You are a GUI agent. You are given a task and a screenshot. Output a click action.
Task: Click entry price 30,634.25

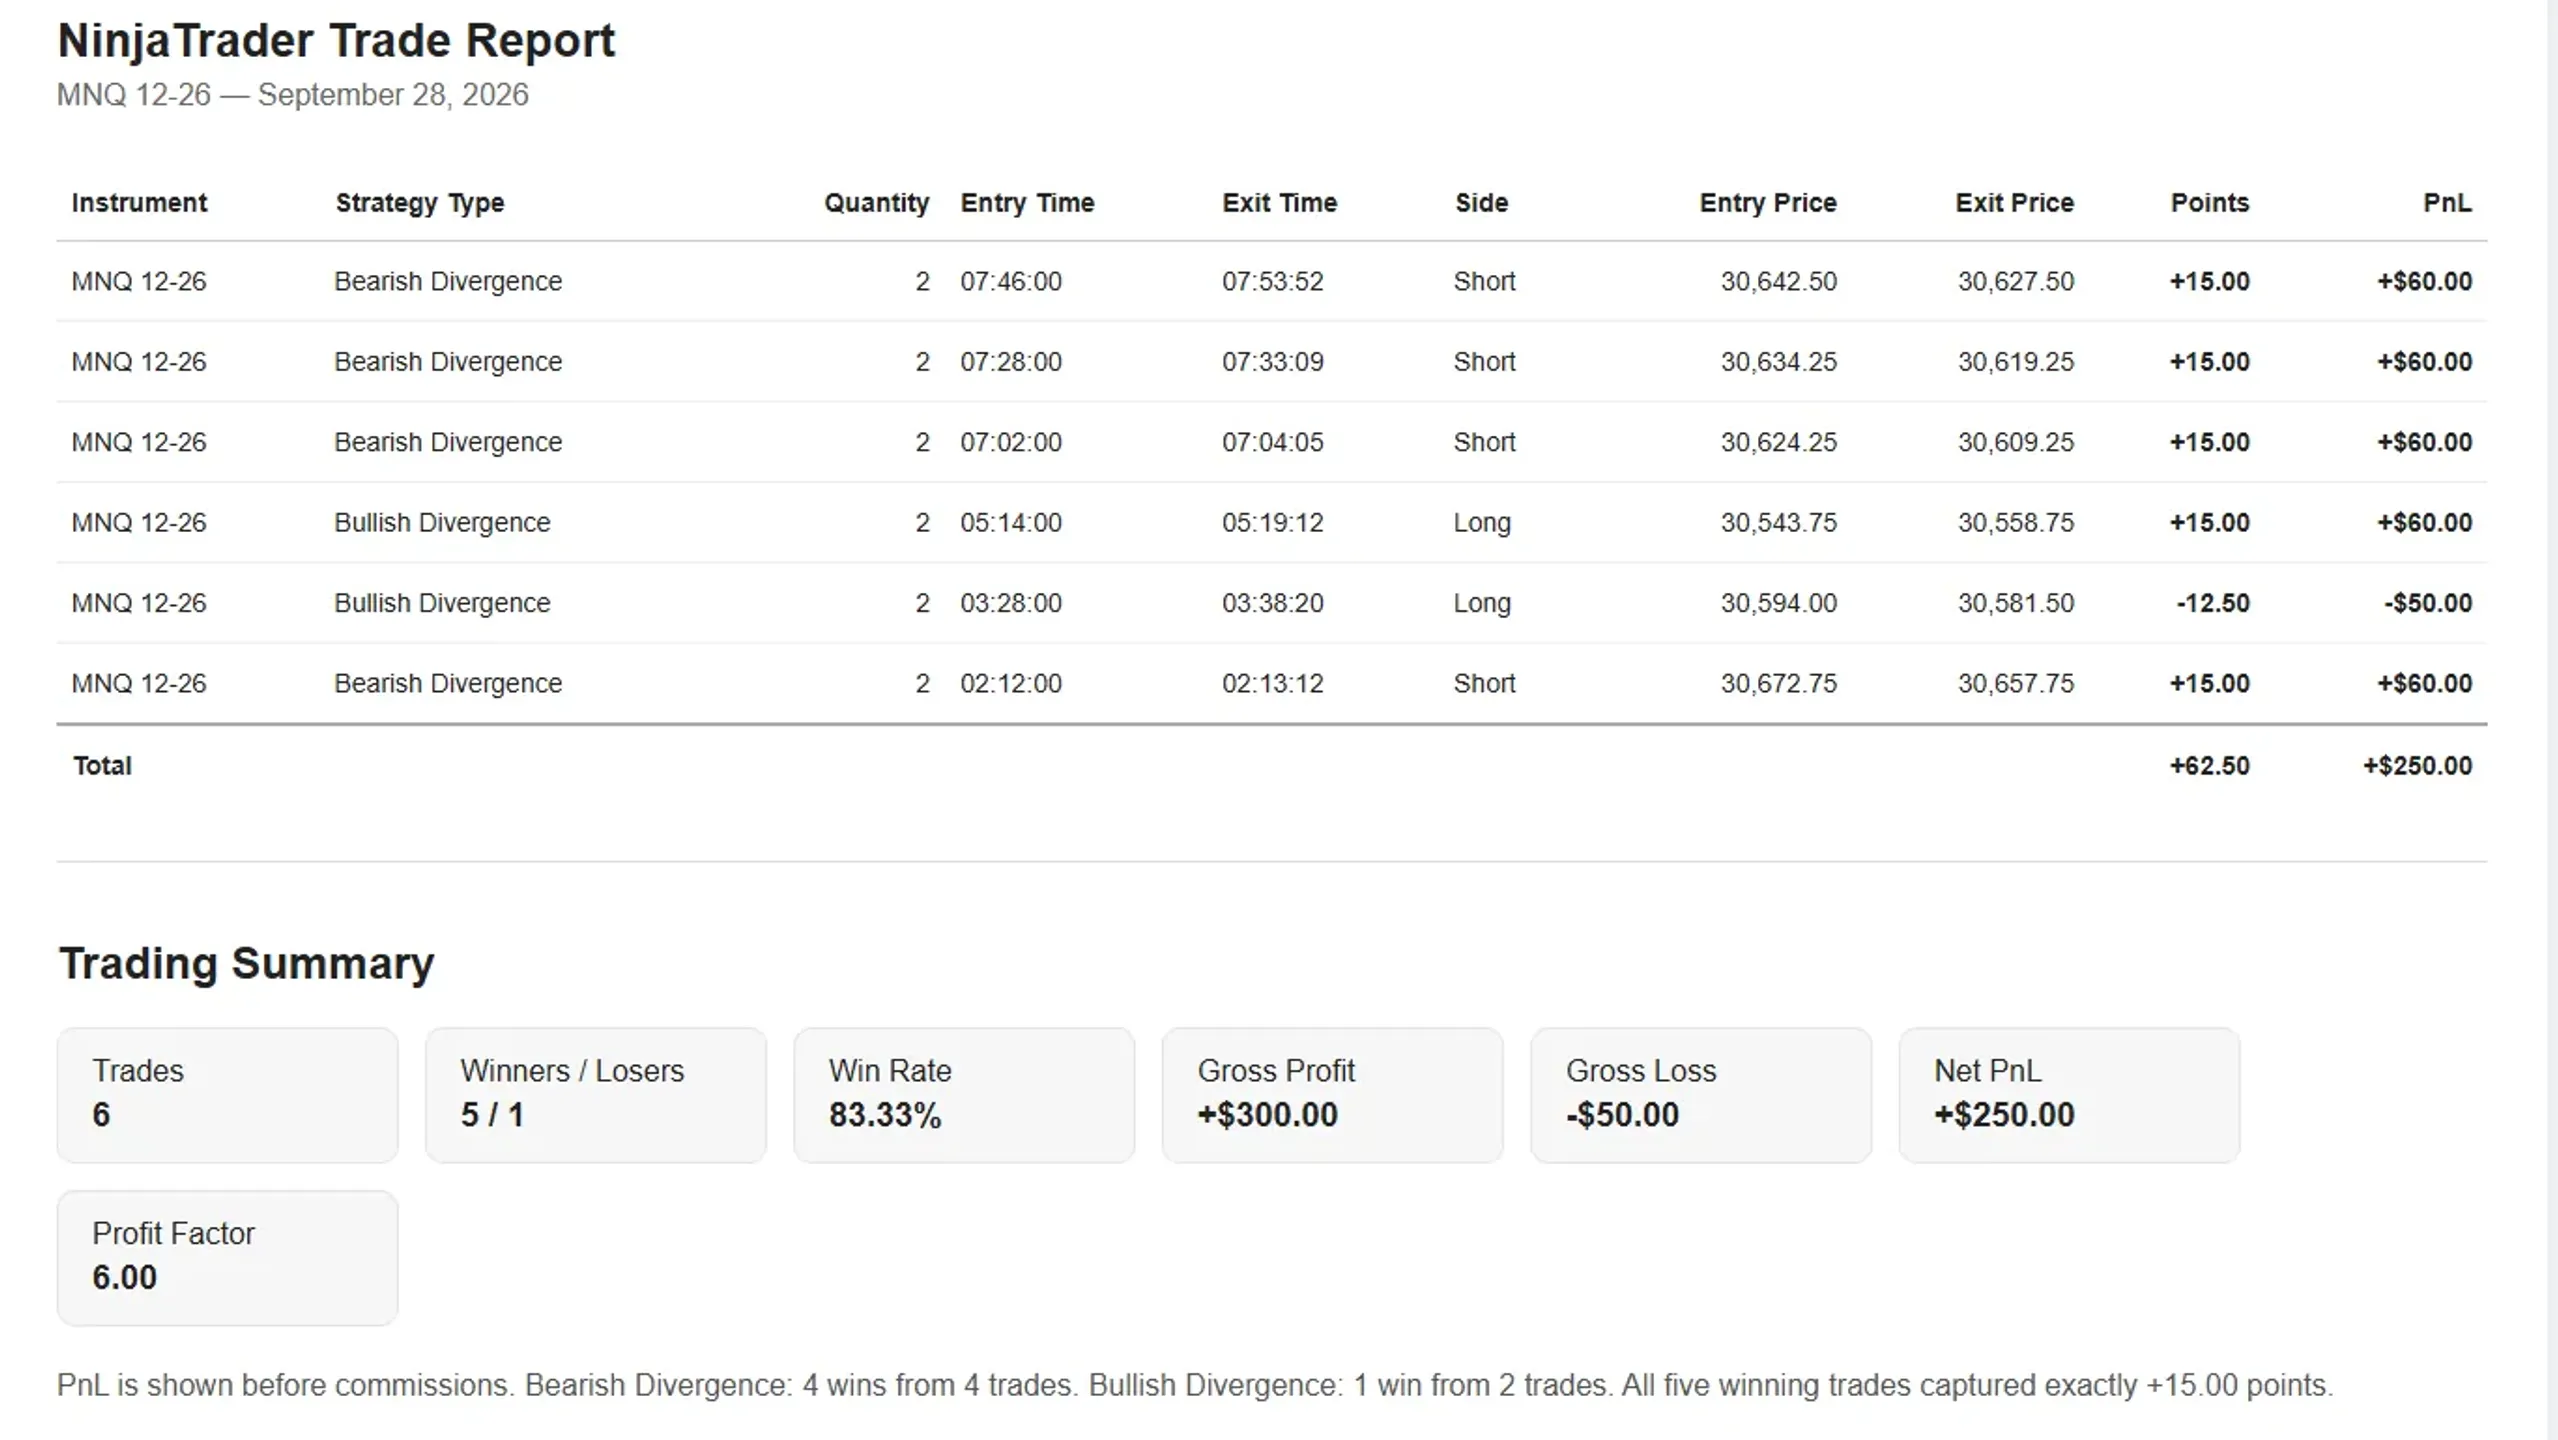click(x=1778, y=362)
